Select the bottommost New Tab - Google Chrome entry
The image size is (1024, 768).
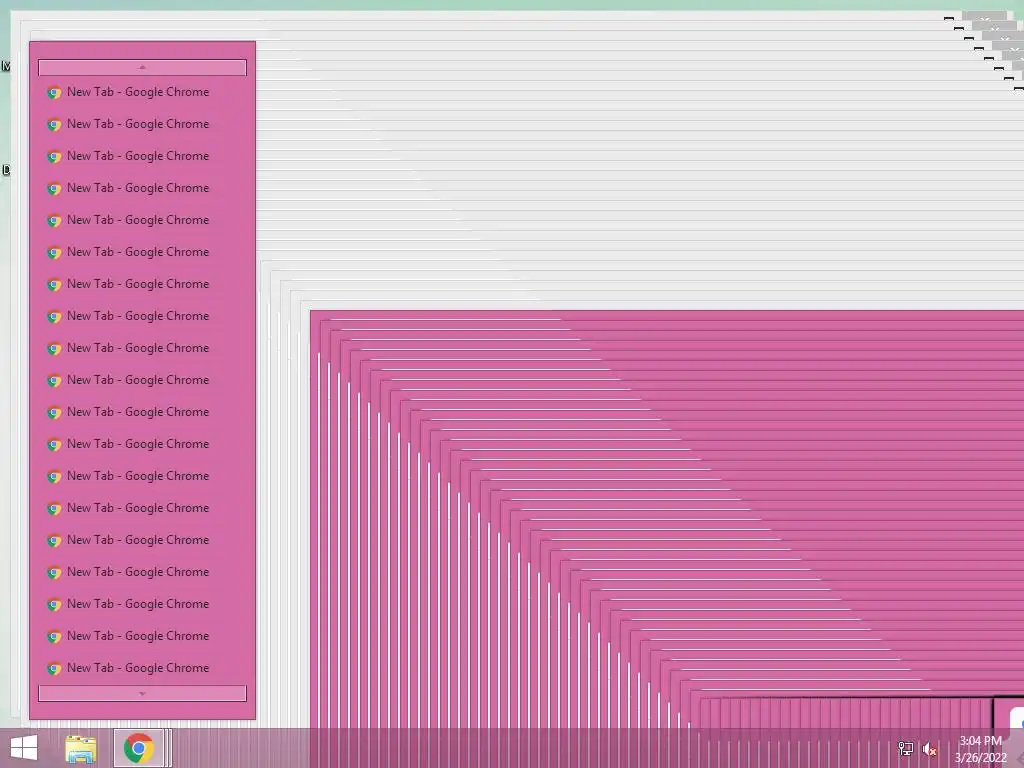(142, 668)
